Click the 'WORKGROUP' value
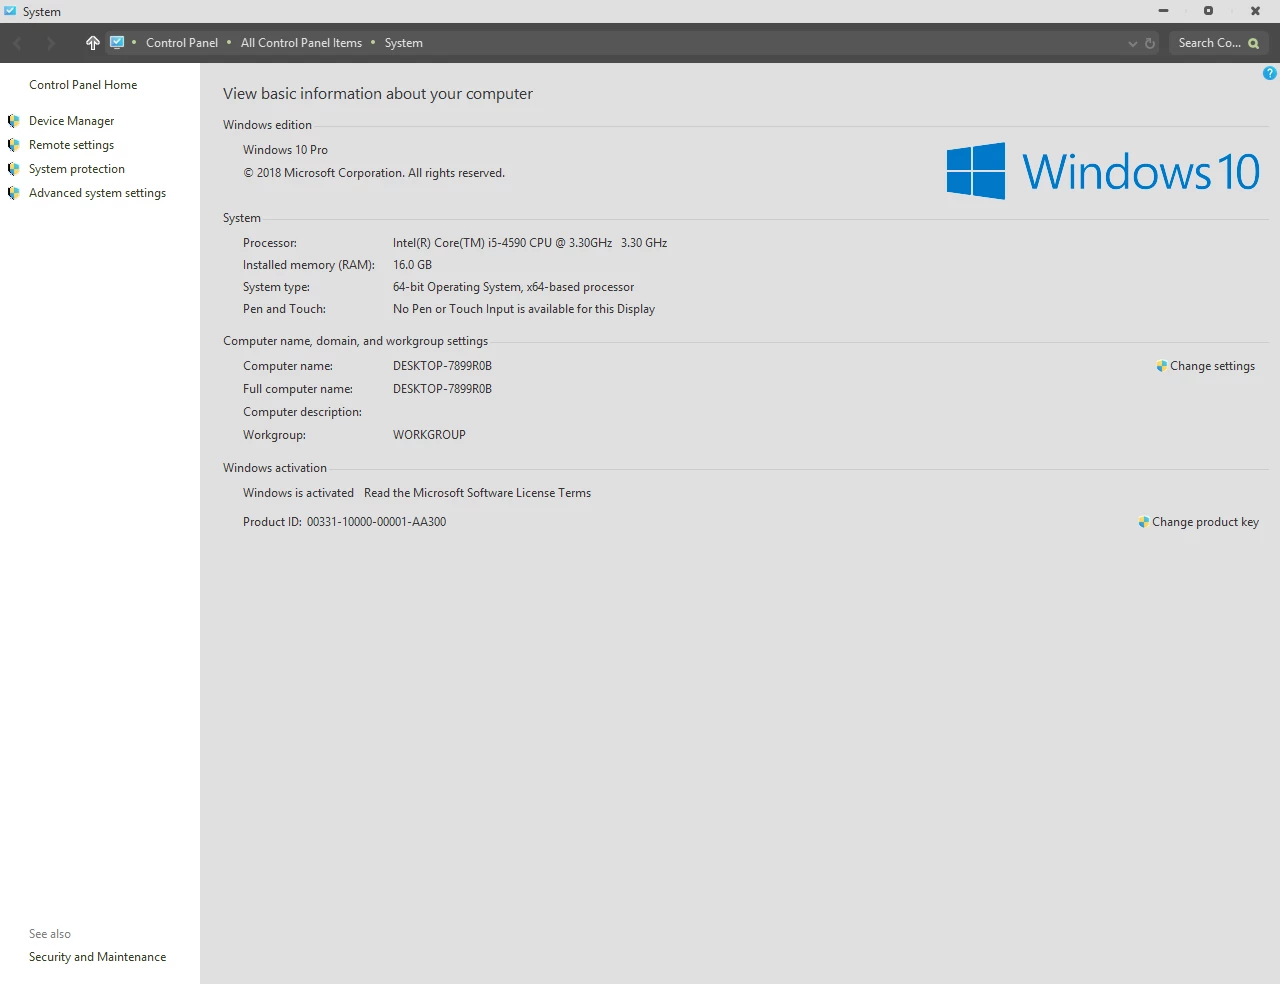The height and width of the screenshot is (984, 1280). tap(429, 435)
